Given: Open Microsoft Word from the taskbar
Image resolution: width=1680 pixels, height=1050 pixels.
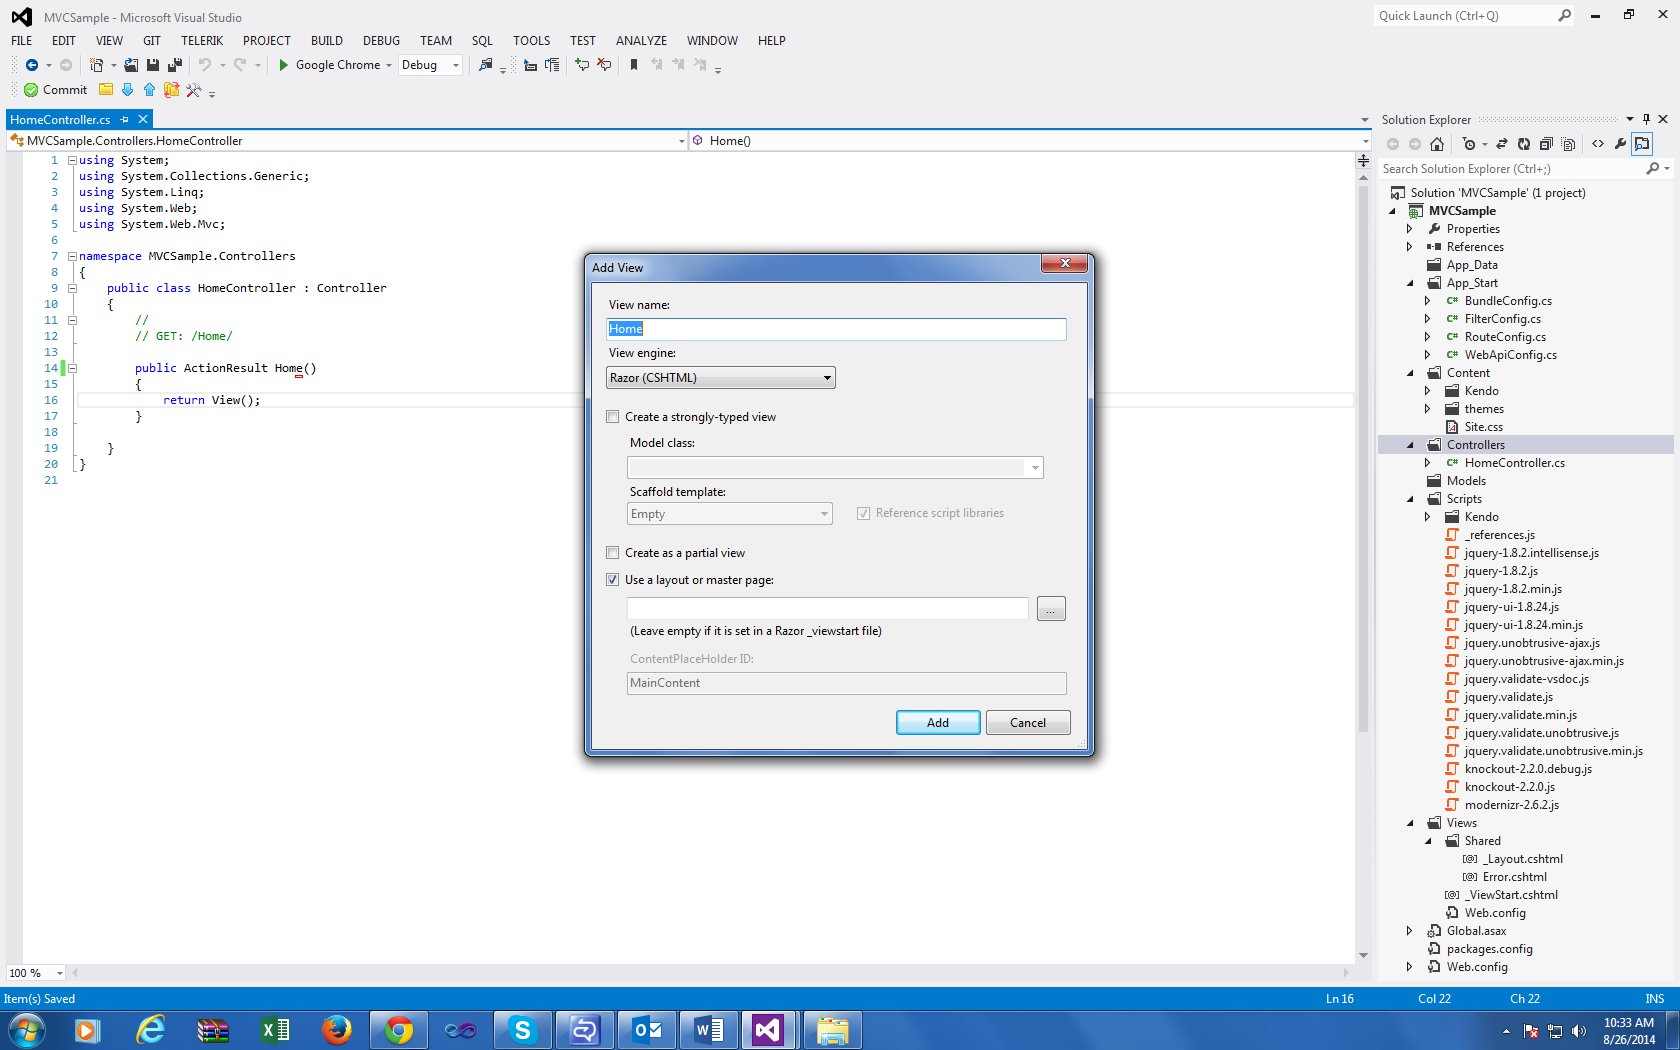Looking at the screenshot, I should point(708,1030).
